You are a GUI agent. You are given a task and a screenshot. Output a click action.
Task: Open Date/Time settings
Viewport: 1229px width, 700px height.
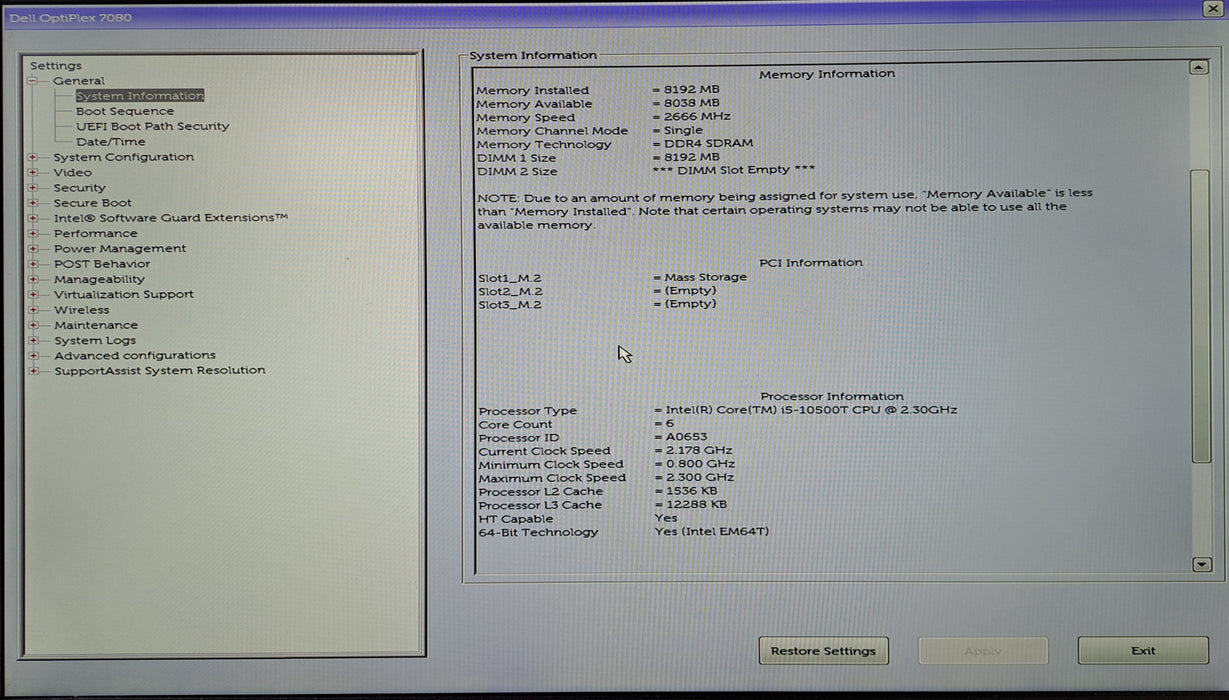click(110, 142)
